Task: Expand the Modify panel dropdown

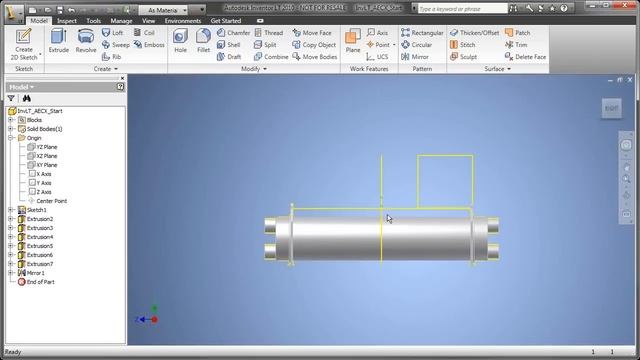Action: [265, 69]
